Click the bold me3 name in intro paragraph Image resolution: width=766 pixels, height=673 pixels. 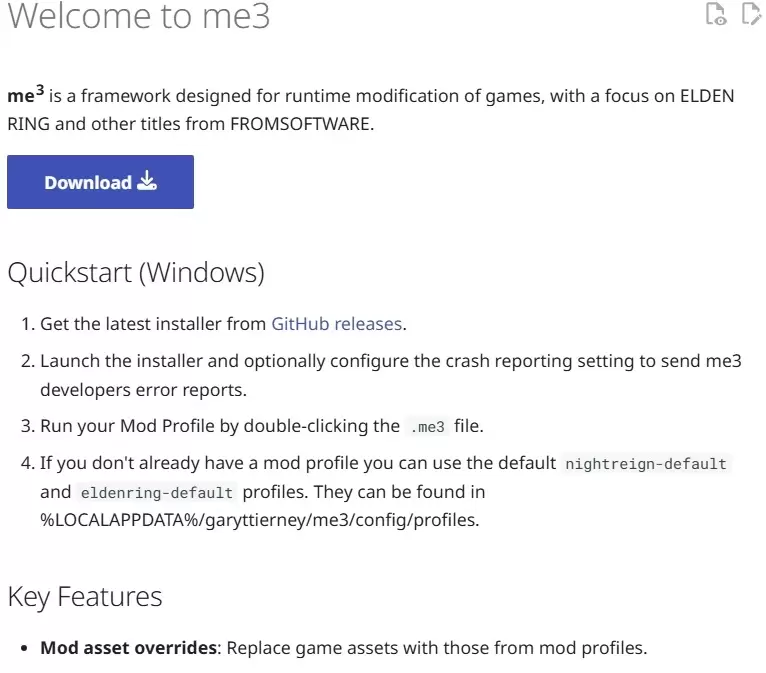click(x=24, y=97)
